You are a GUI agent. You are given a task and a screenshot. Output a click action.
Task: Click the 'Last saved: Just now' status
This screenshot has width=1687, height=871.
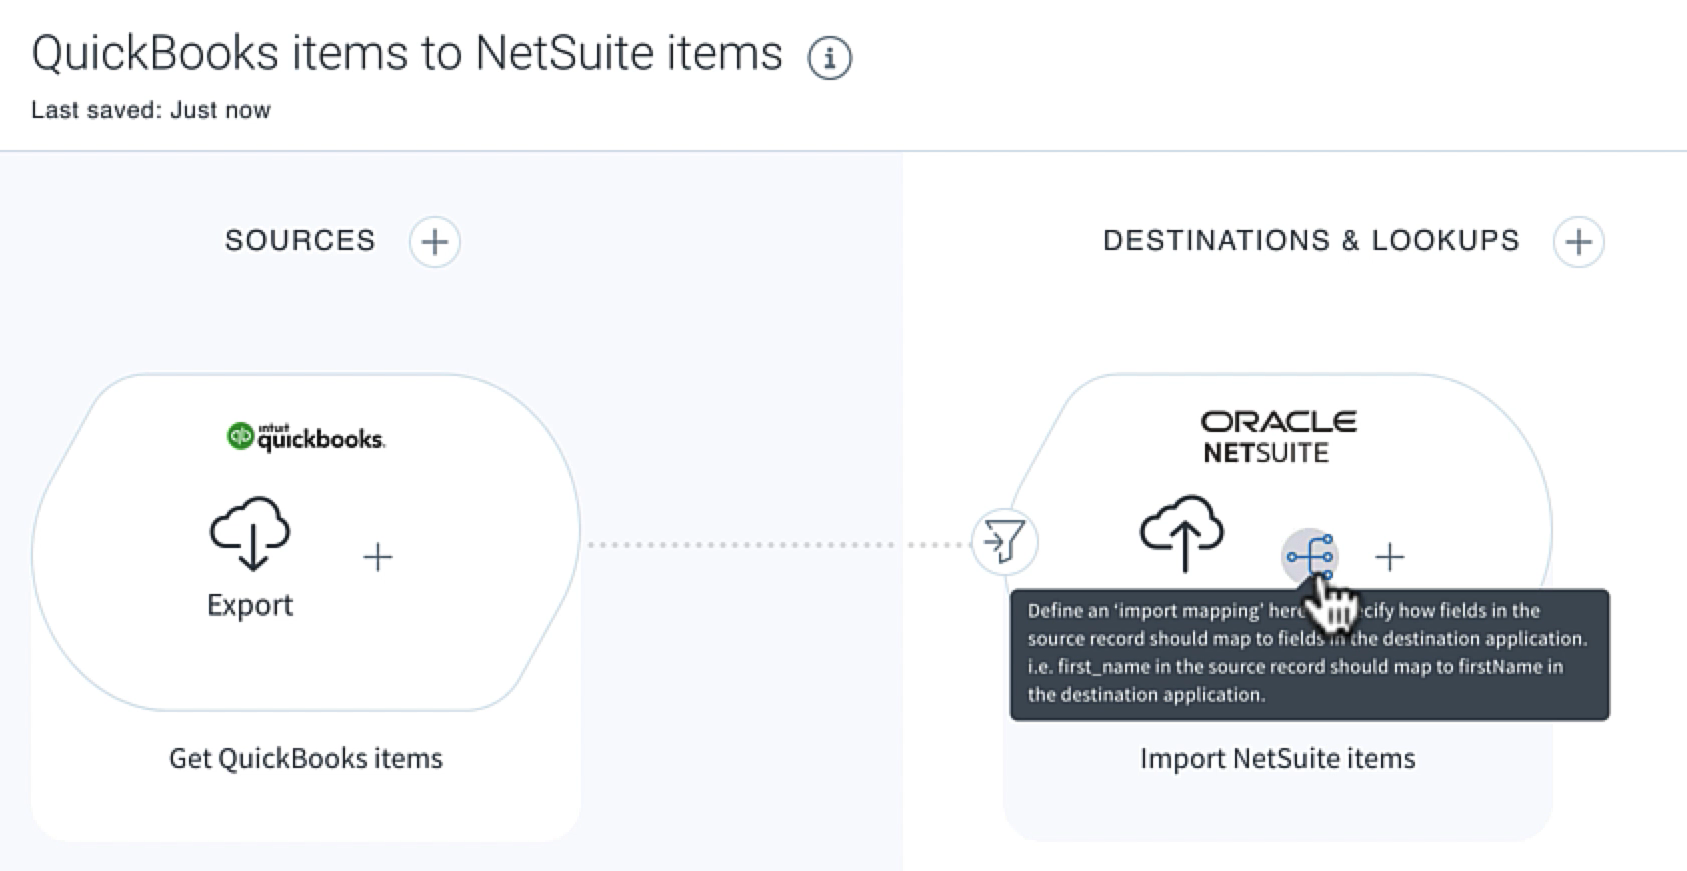coord(151,110)
